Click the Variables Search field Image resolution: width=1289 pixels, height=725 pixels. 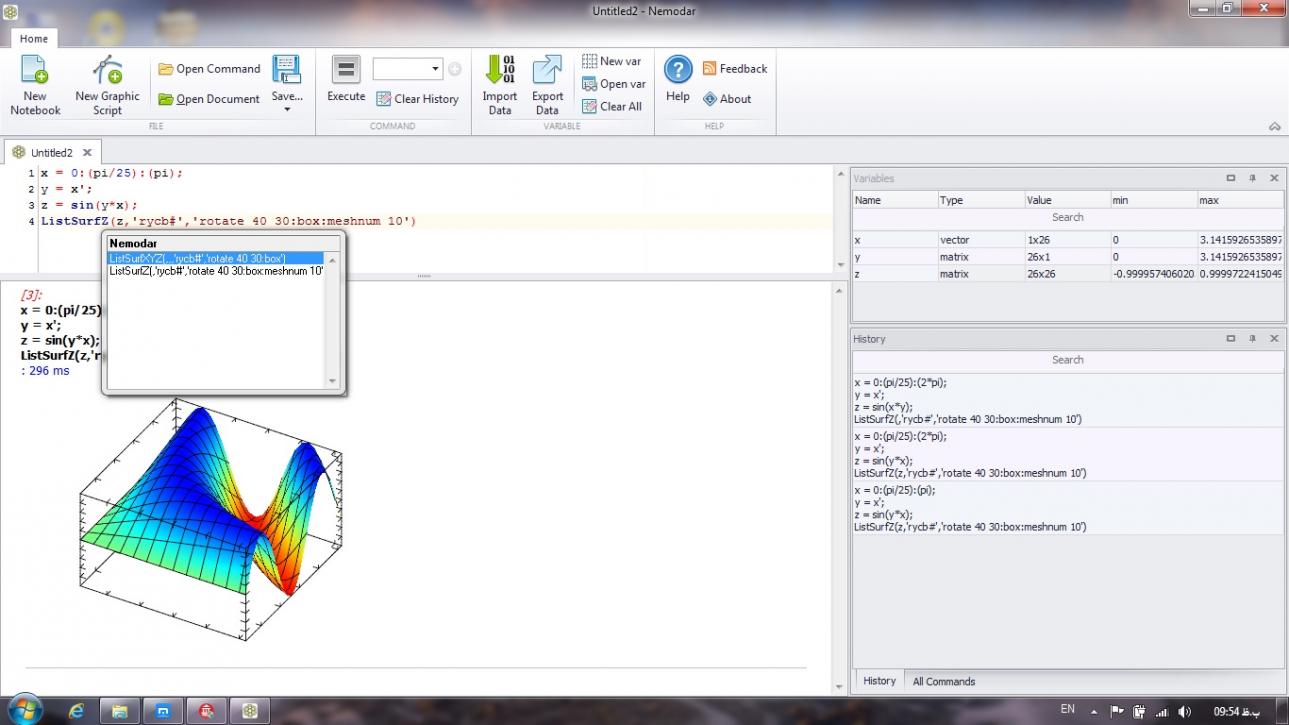1067,217
